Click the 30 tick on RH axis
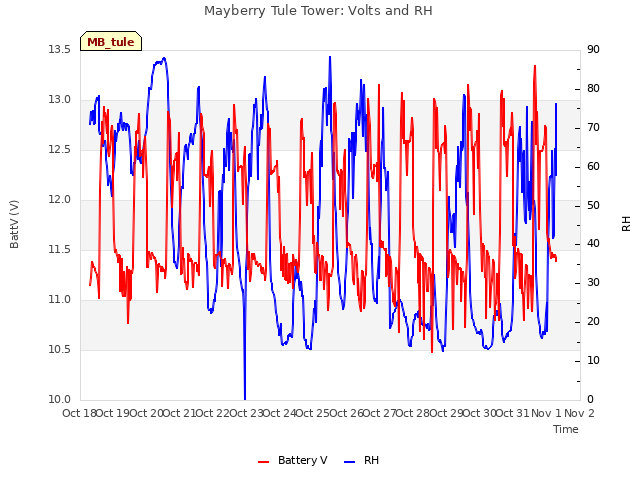640x480 pixels. coord(593,283)
